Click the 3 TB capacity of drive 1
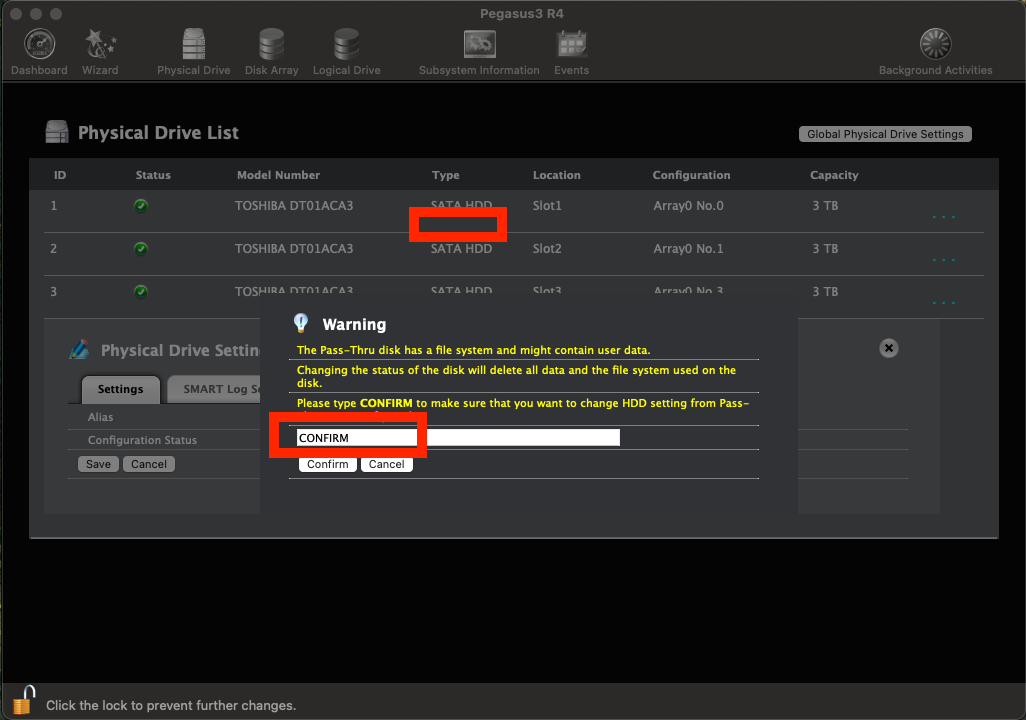 click(x=825, y=206)
